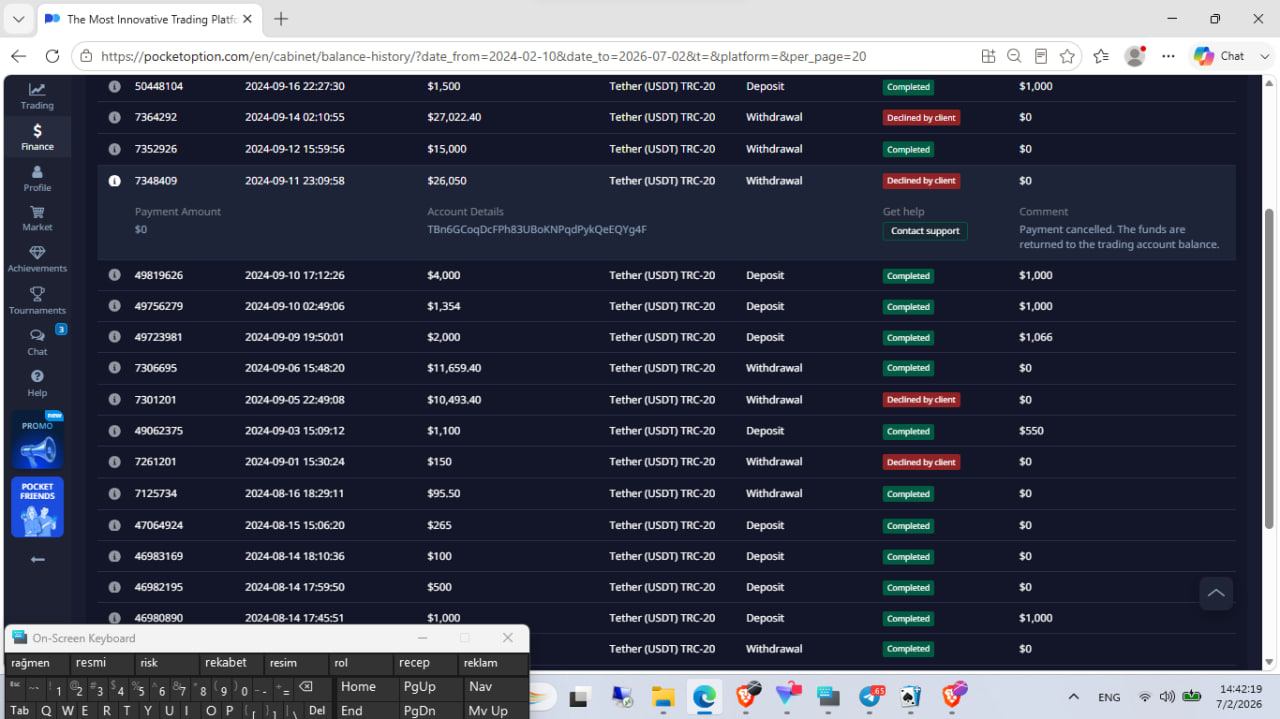Open the Finance sidebar section
1280x719 pixels.
pyautogui.click(x=37, y=137)
